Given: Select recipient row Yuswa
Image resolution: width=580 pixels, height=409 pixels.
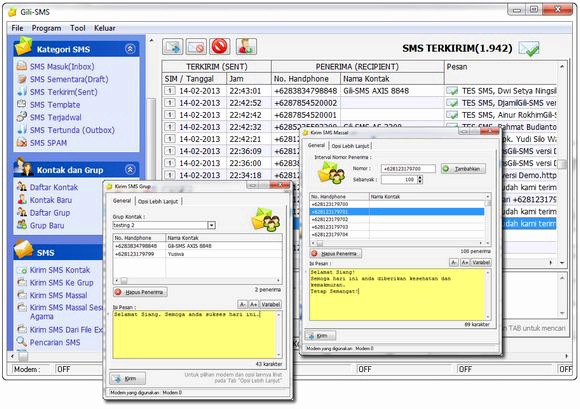Looking at the screenshot, I should (x=198, y=254).
